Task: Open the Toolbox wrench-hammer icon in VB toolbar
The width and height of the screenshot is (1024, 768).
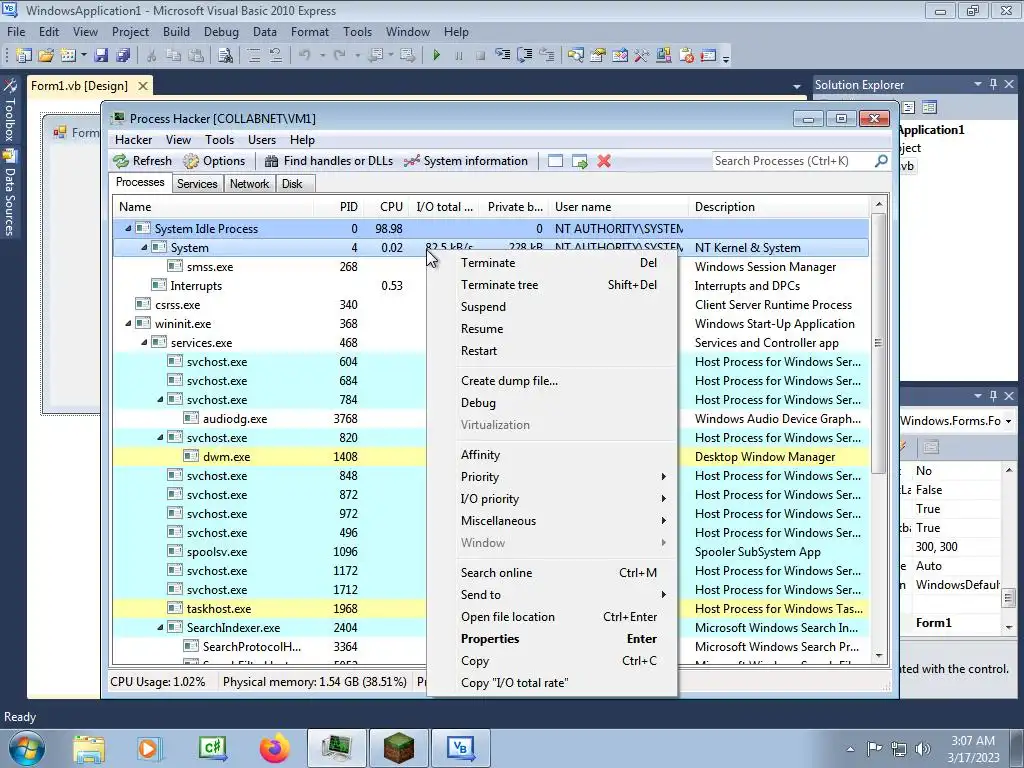Action: [x=641, y=56]
